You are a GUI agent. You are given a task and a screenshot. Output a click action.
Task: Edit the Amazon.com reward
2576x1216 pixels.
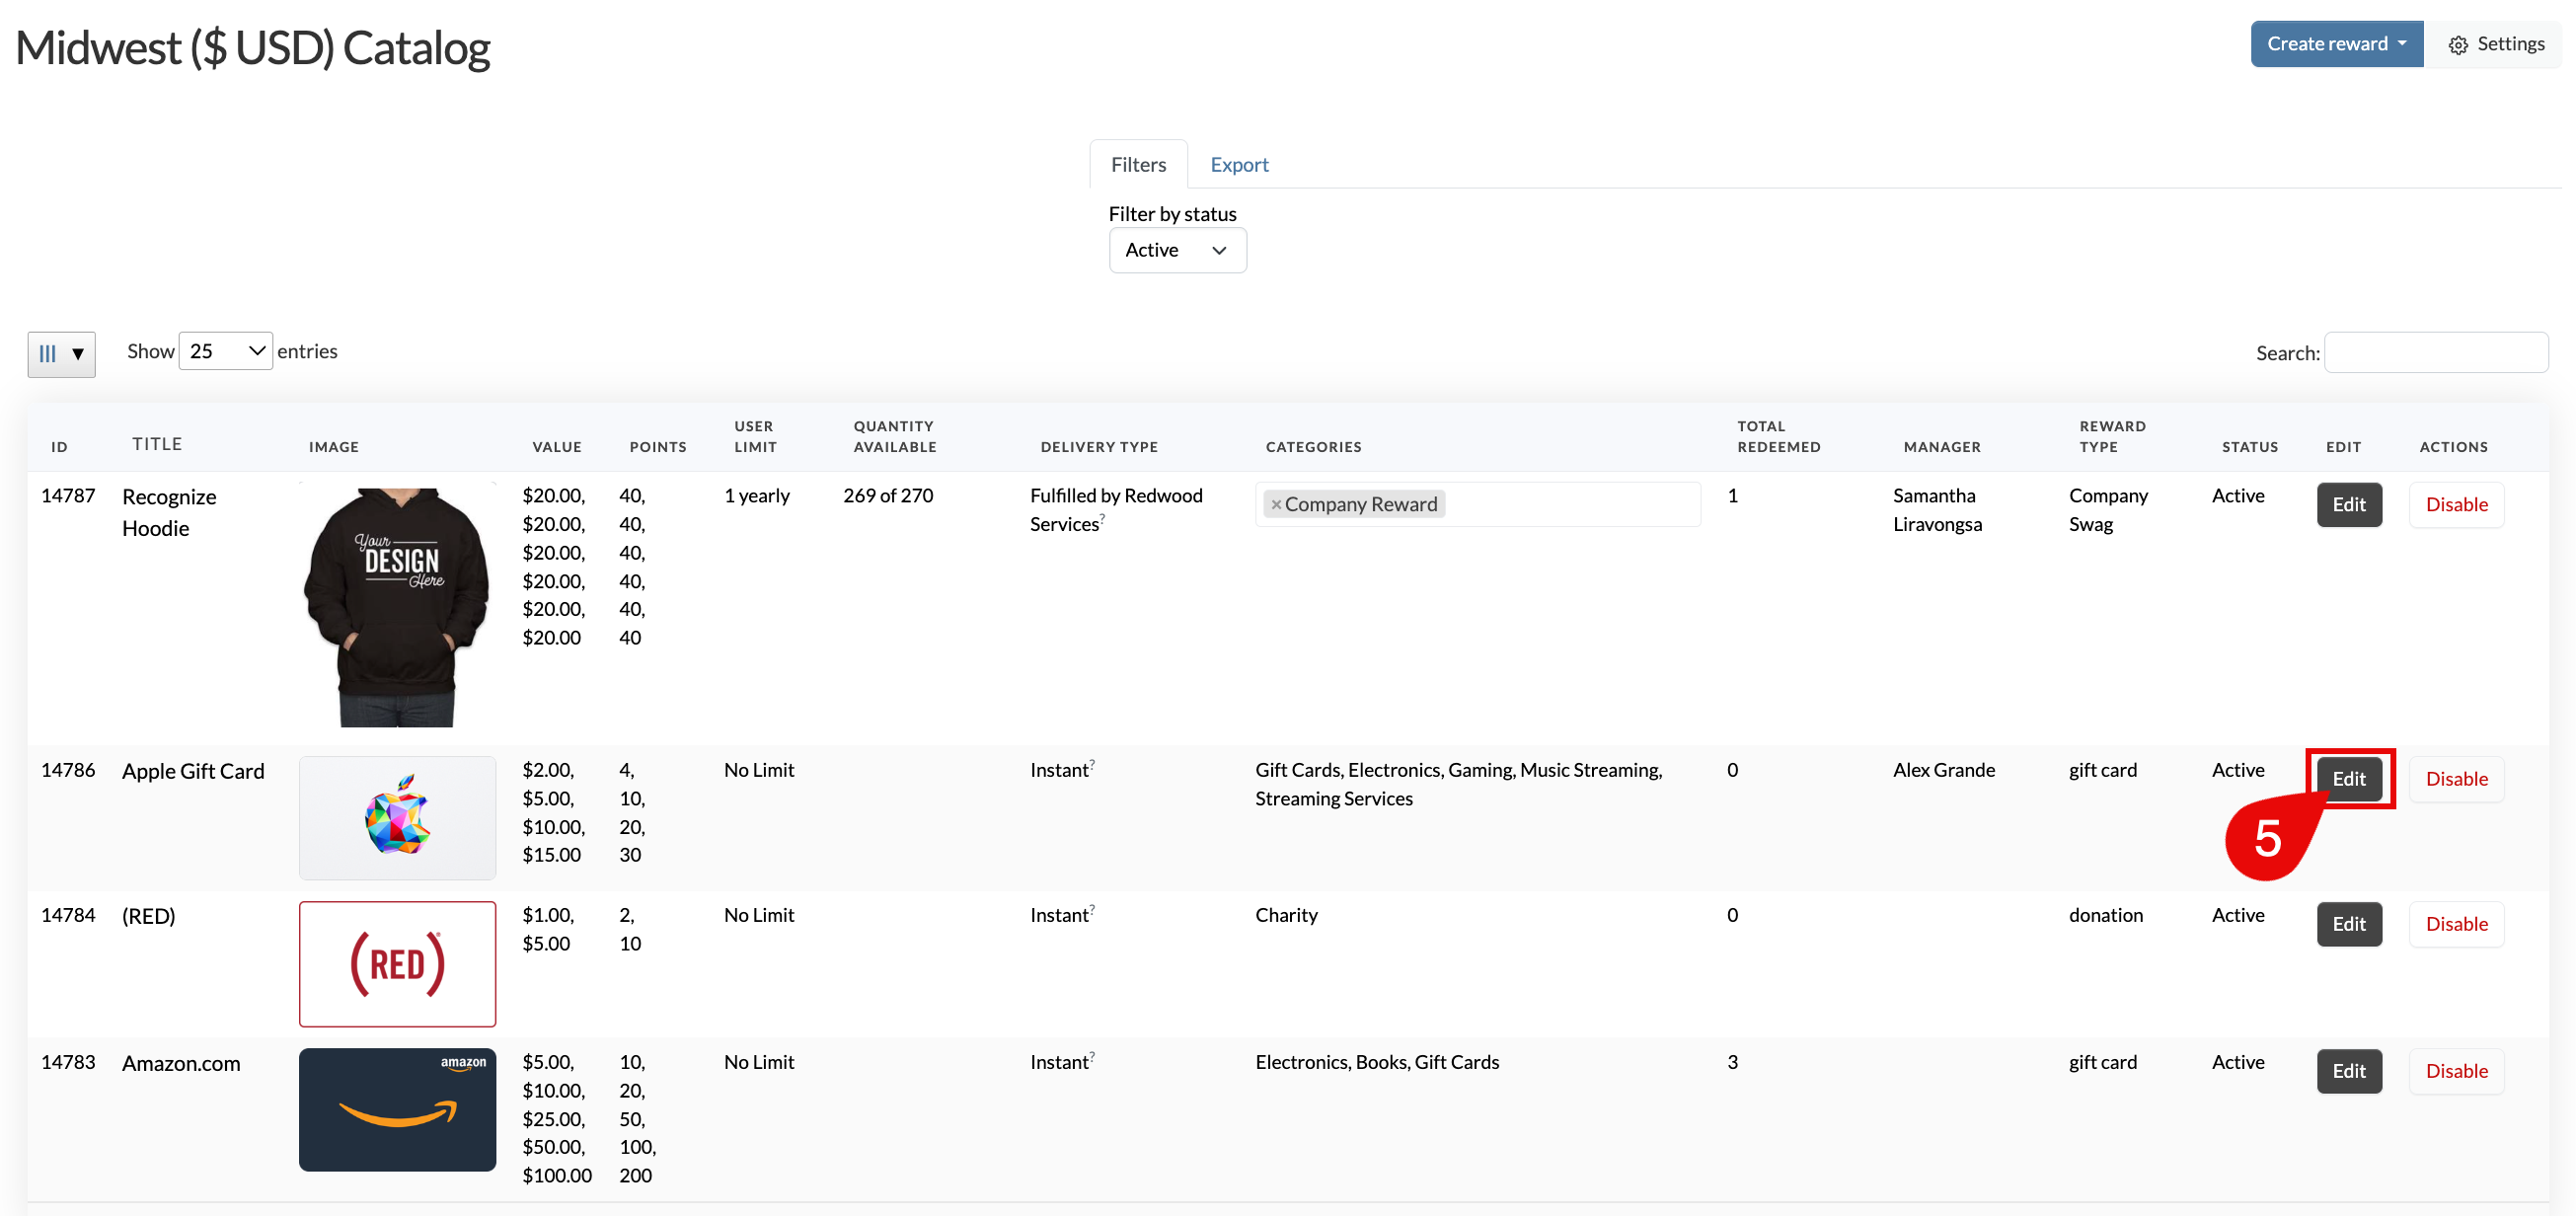(x=2349, y=1071)
